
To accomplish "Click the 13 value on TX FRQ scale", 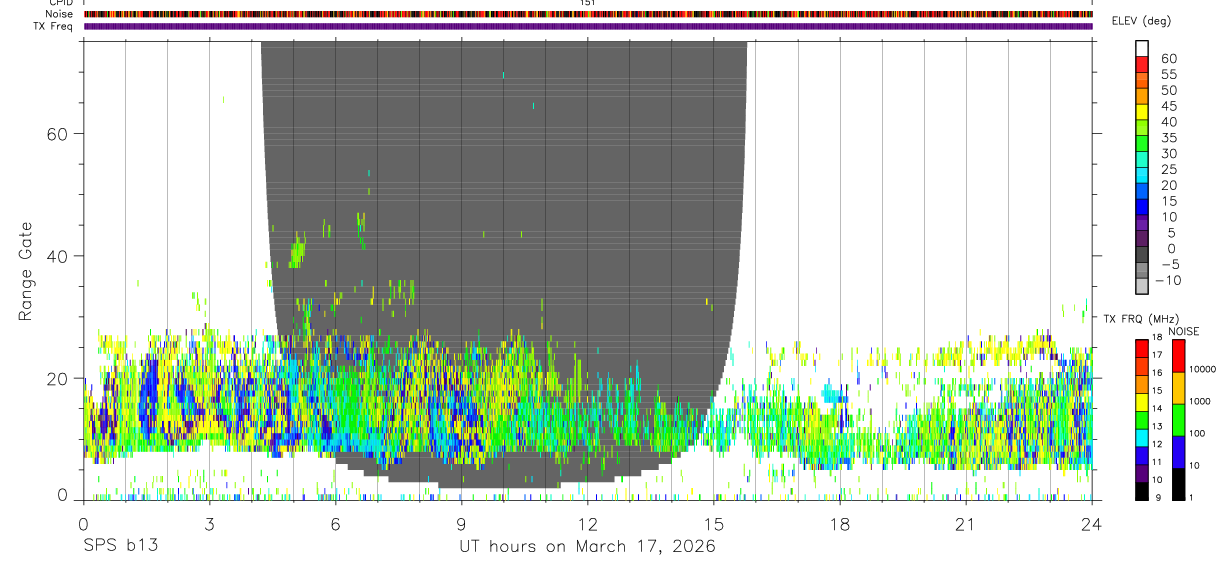I will tap(1156, 426).
